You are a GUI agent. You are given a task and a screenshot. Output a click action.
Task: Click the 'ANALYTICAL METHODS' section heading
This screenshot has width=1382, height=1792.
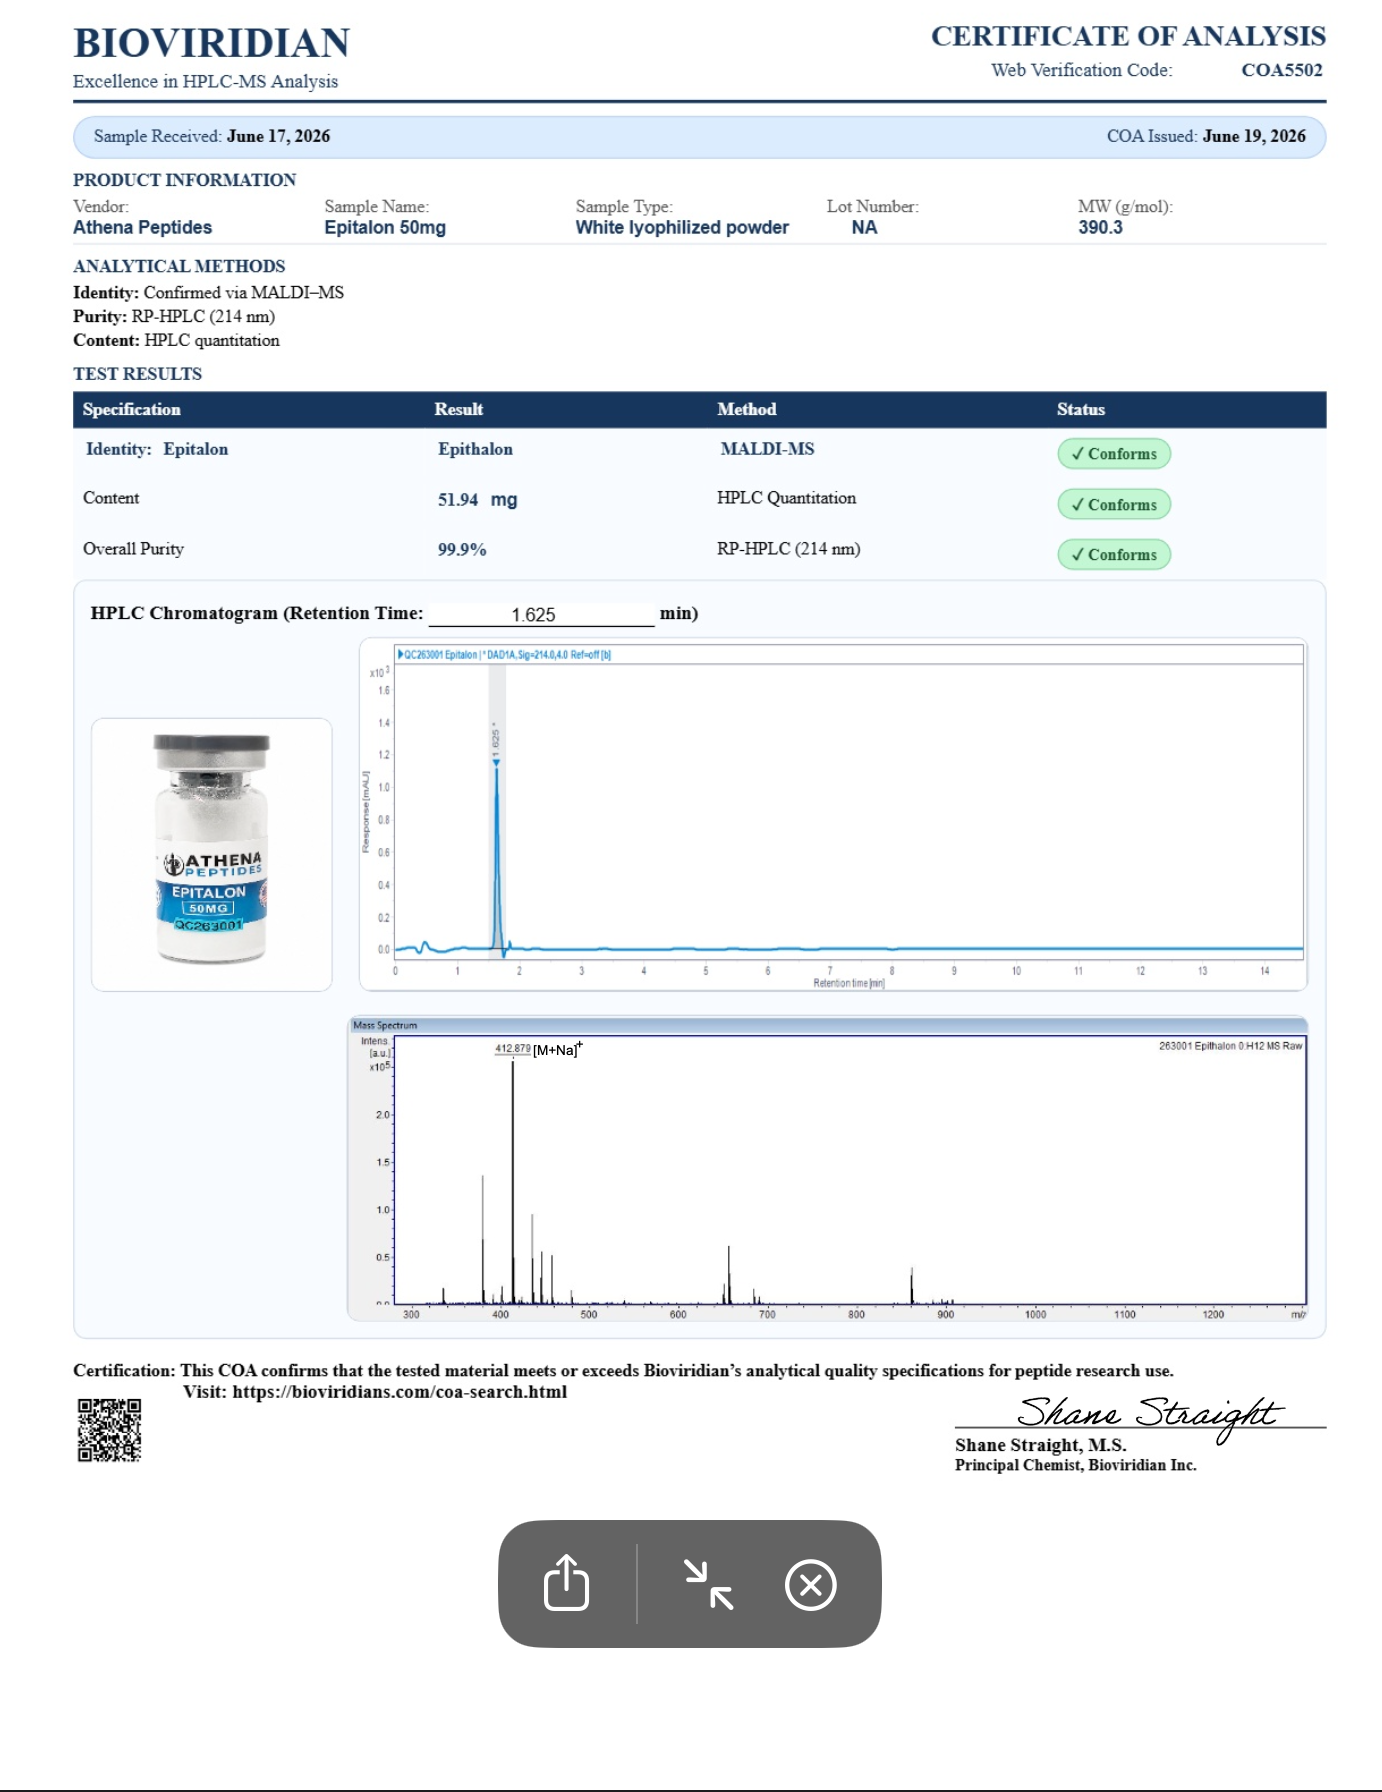[x=179, y=266]
